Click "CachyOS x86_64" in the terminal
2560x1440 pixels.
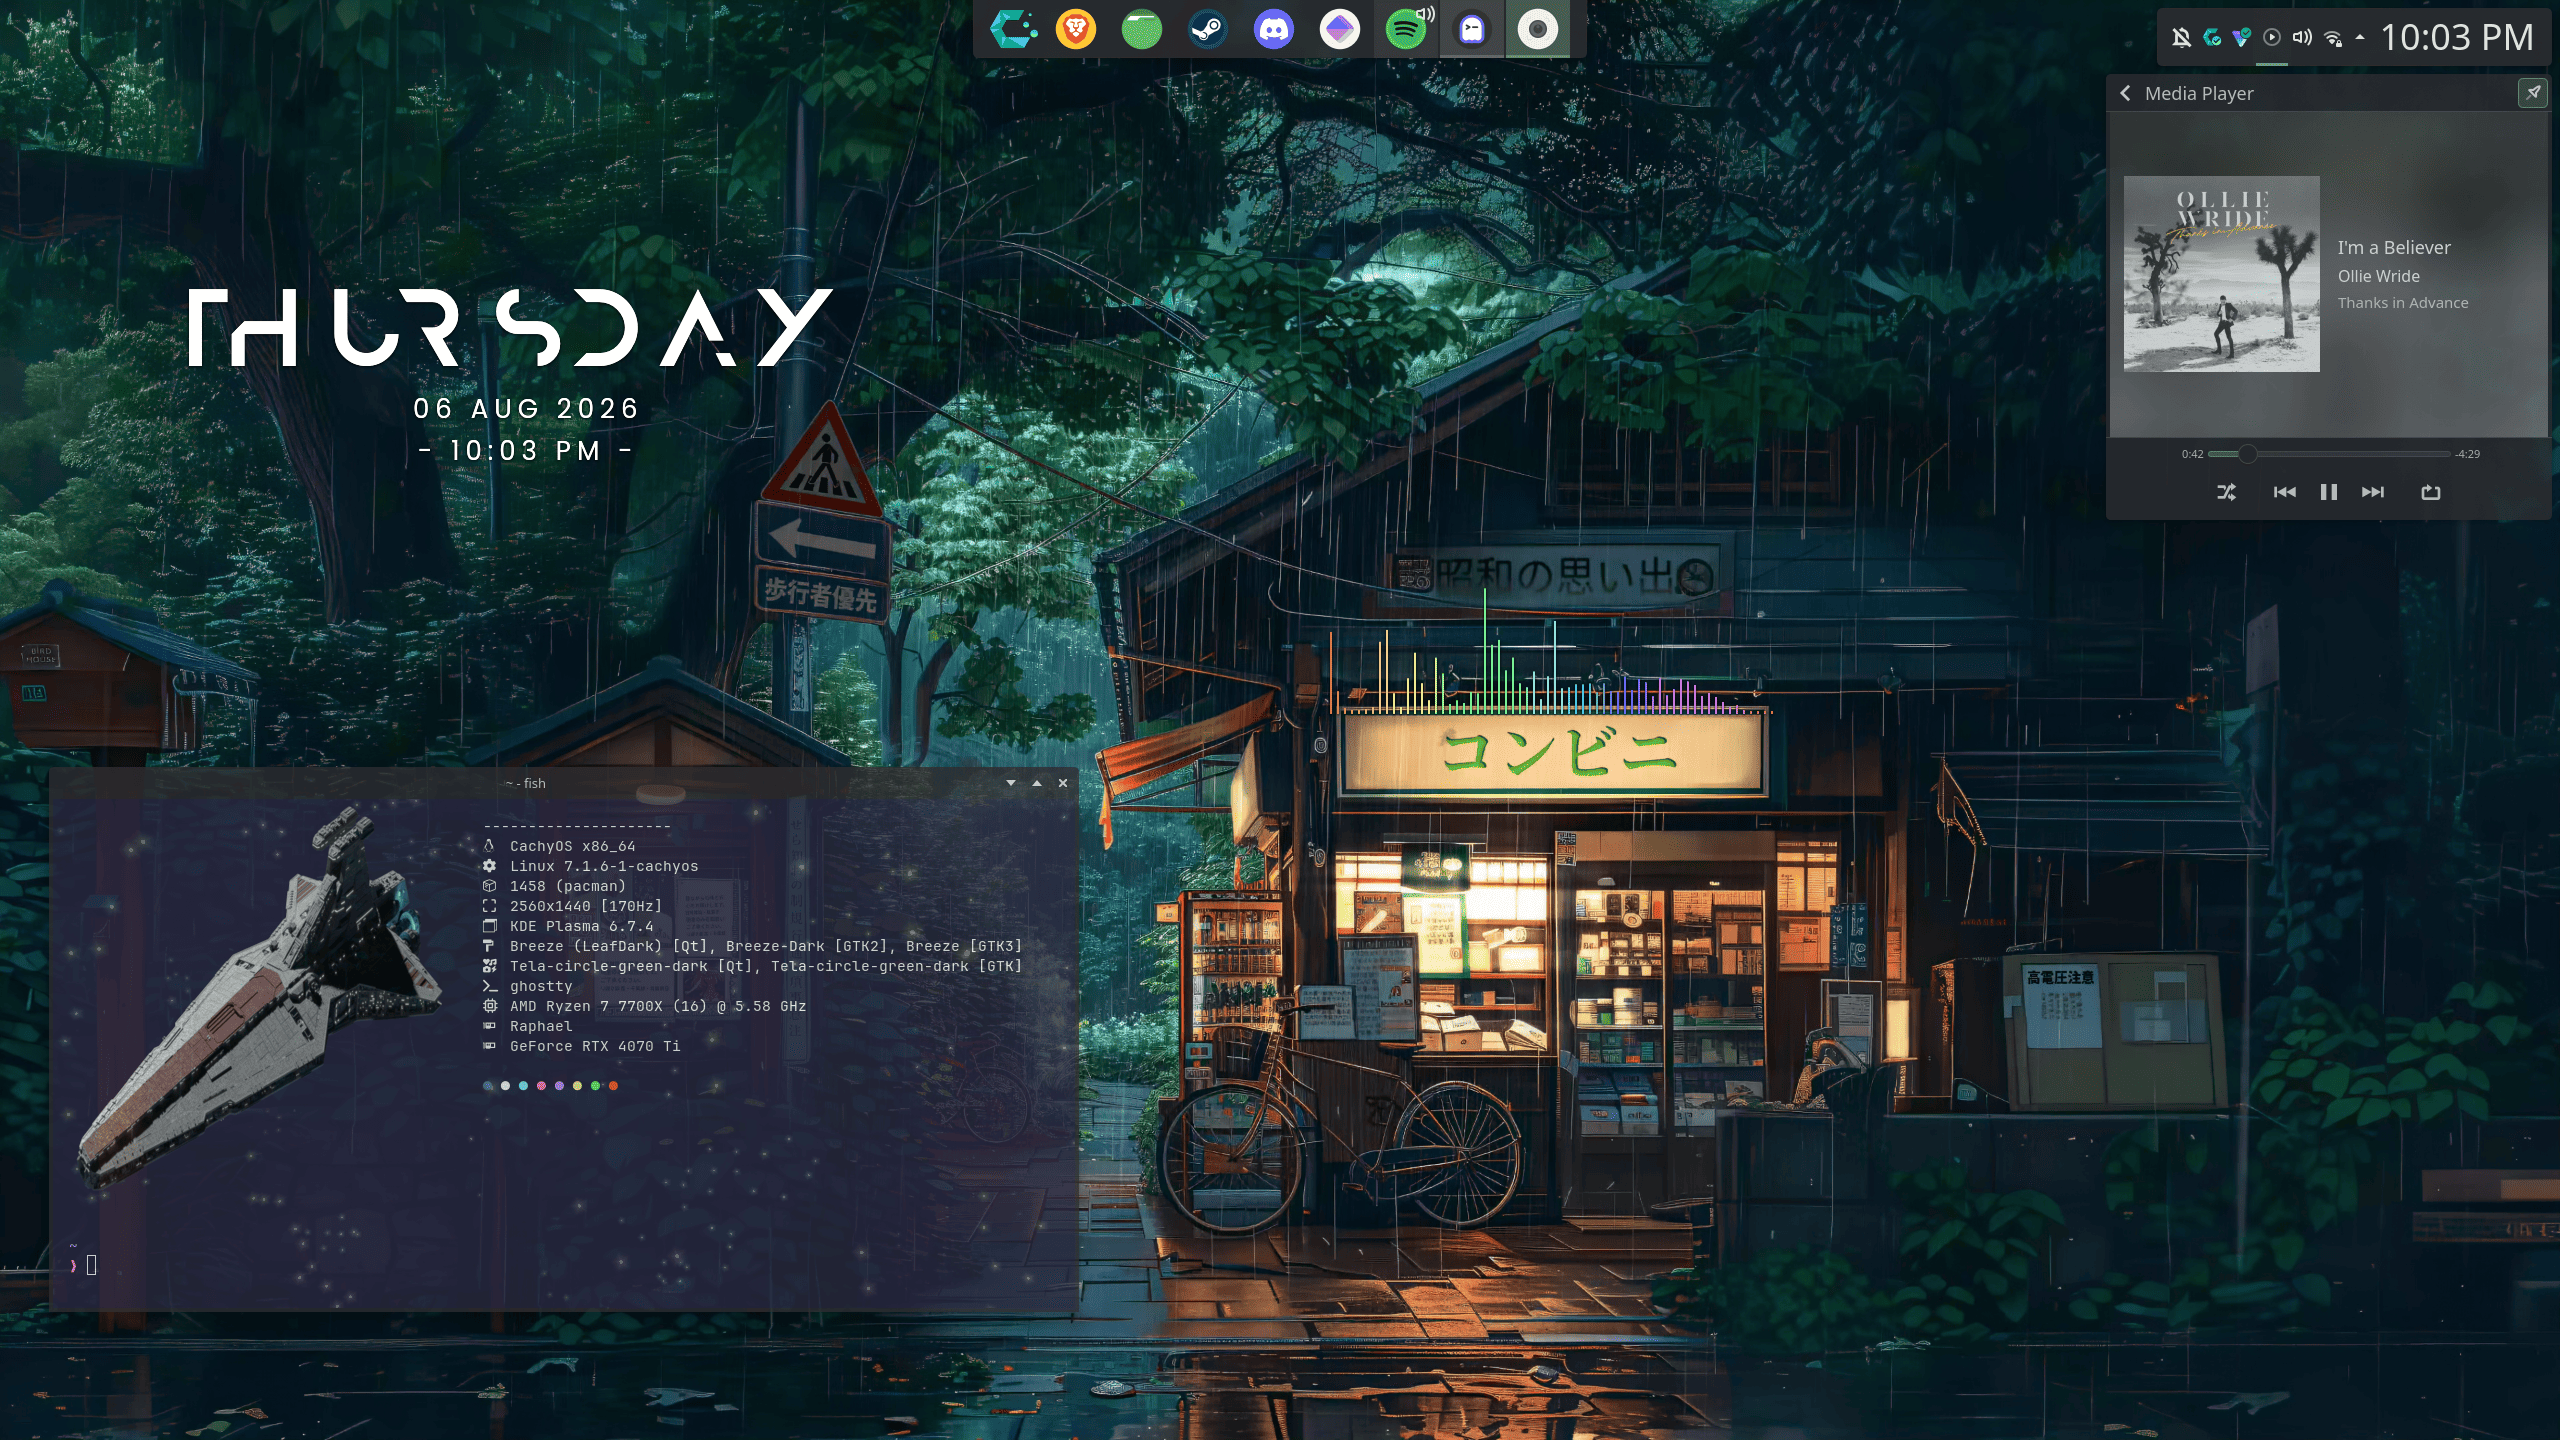(573, 846)
